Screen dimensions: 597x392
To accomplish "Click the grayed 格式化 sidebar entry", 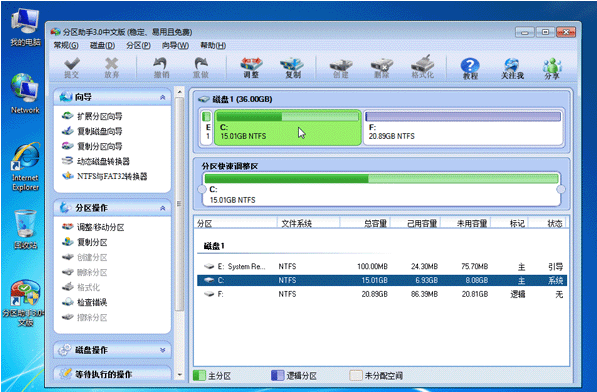I will click(81, 287).
